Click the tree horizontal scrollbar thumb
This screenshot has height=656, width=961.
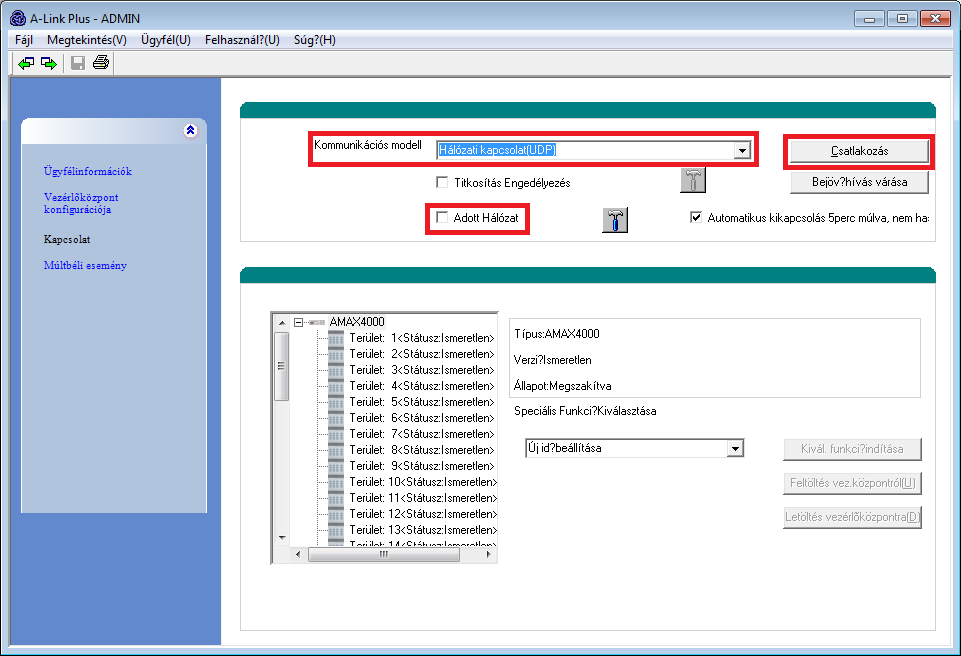coord(384,554)
